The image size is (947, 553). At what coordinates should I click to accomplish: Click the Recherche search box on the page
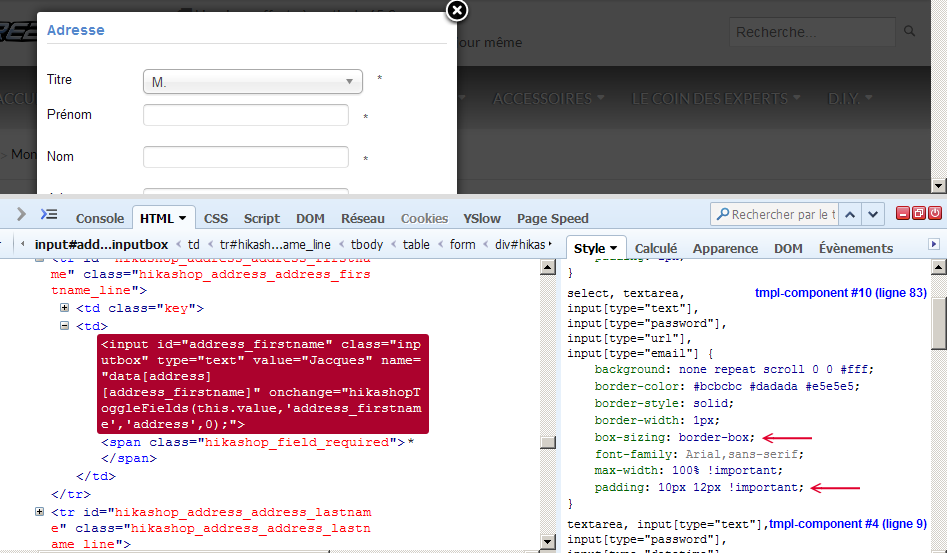click(812, 32)
